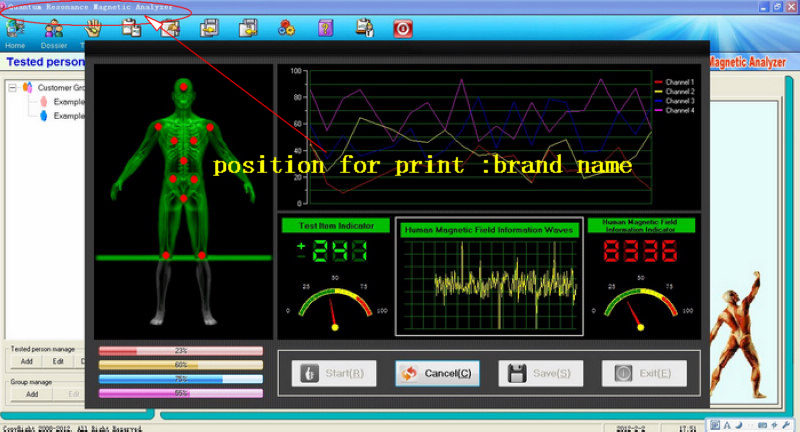Image resolution: width=800 pixels, height=432 pixels.
Task: Select the first Example person with pink icon
Action: tap(68, 101)
